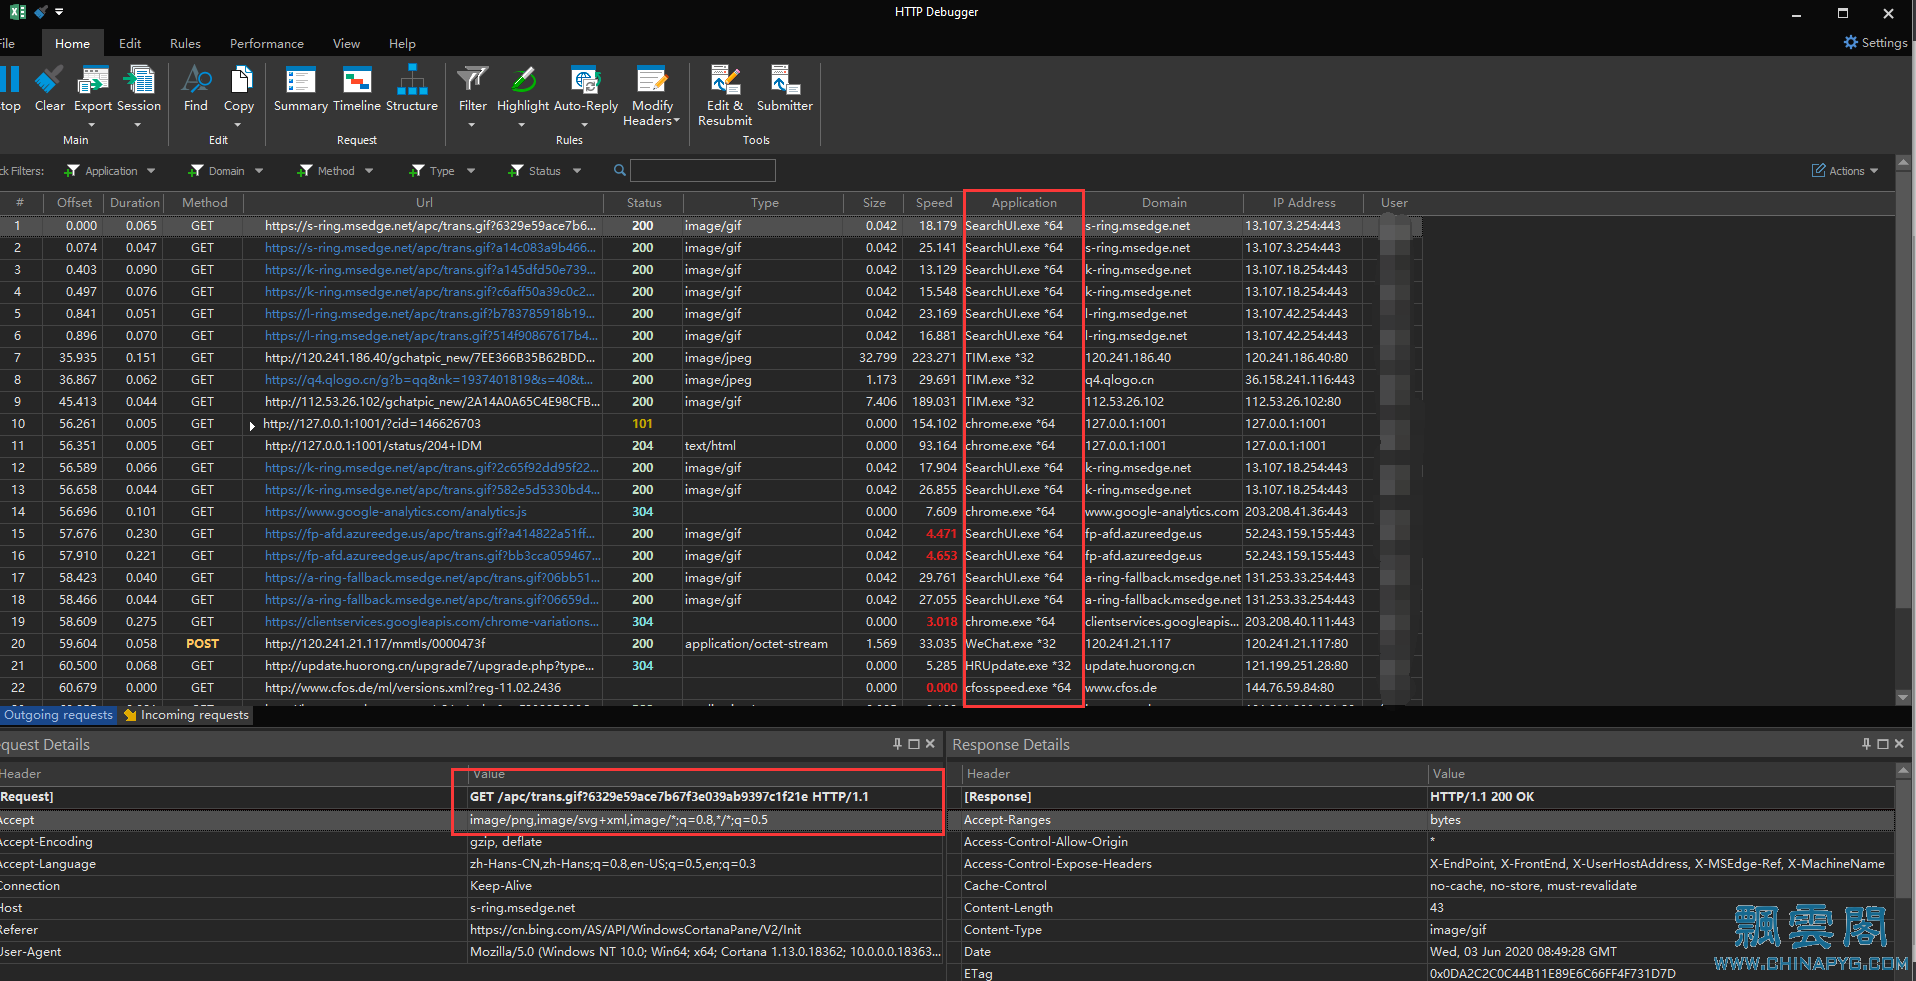Open the Edit menu tab
Image resolution: width=1916 pixels, height=981 pixels.
pos(130,43)
